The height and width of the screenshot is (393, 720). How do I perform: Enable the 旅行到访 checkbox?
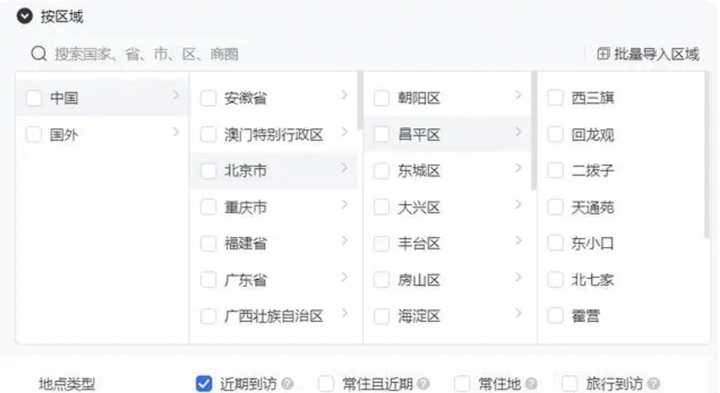(x=569, y=383)
